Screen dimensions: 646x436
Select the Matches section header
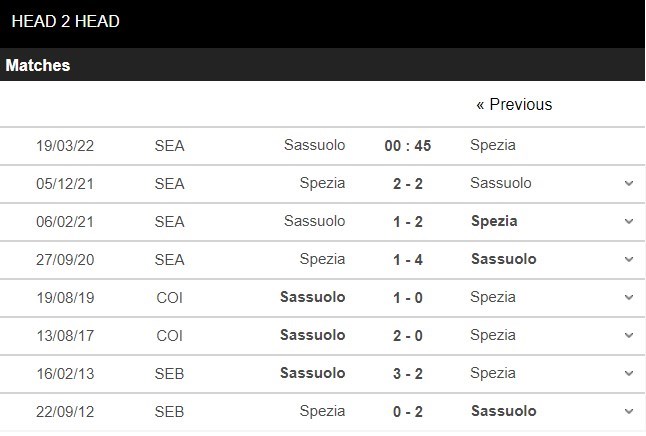38,65
